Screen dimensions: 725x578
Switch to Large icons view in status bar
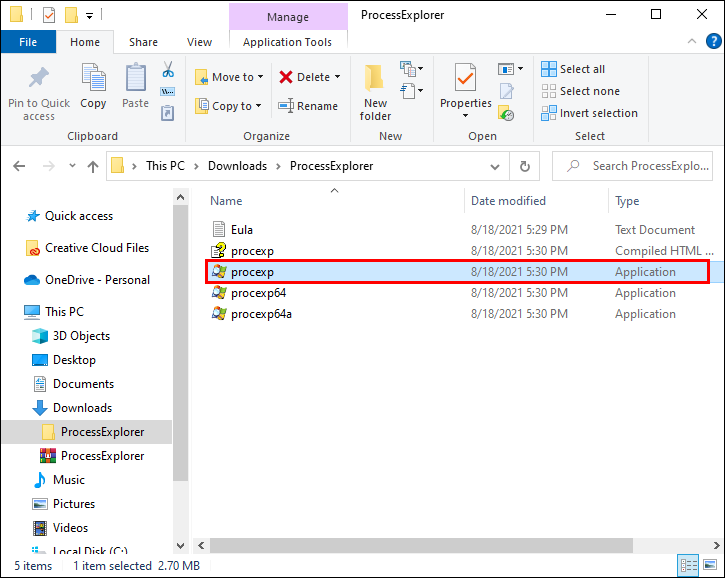click(710, 565)
